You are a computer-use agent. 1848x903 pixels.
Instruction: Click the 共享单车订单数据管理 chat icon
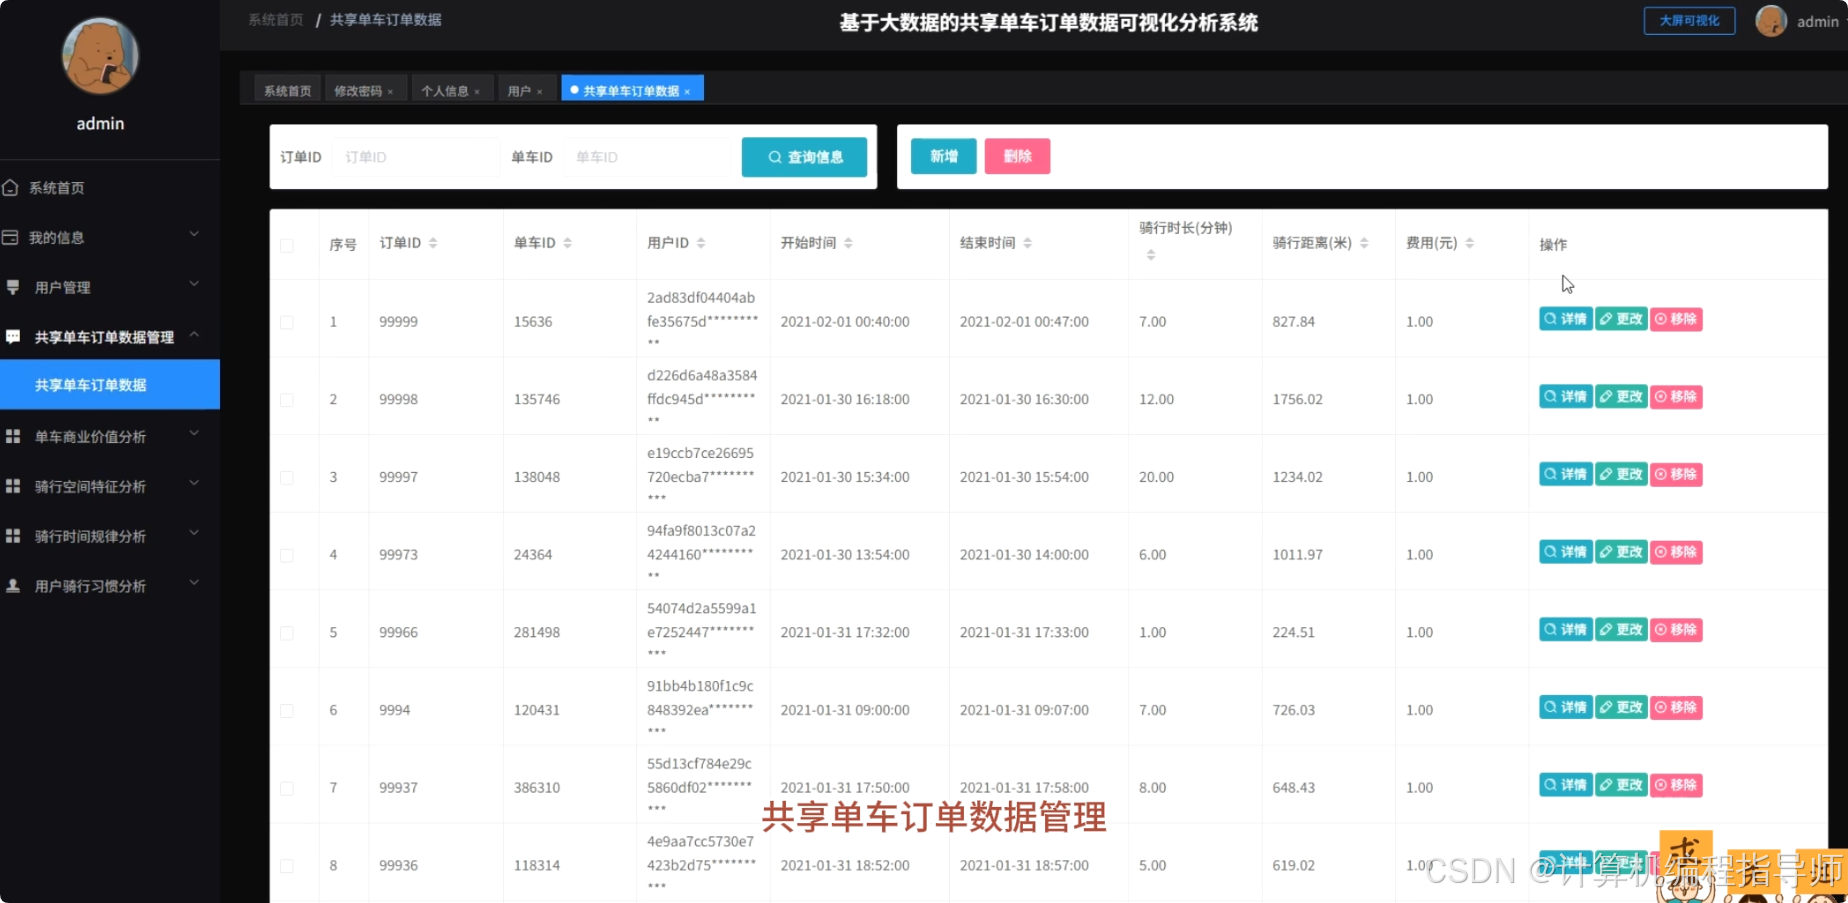pos(13,337)
